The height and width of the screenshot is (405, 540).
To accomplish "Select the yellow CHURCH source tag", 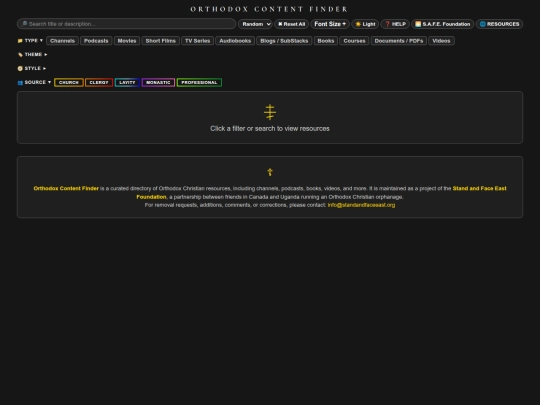I will [69, 82].
